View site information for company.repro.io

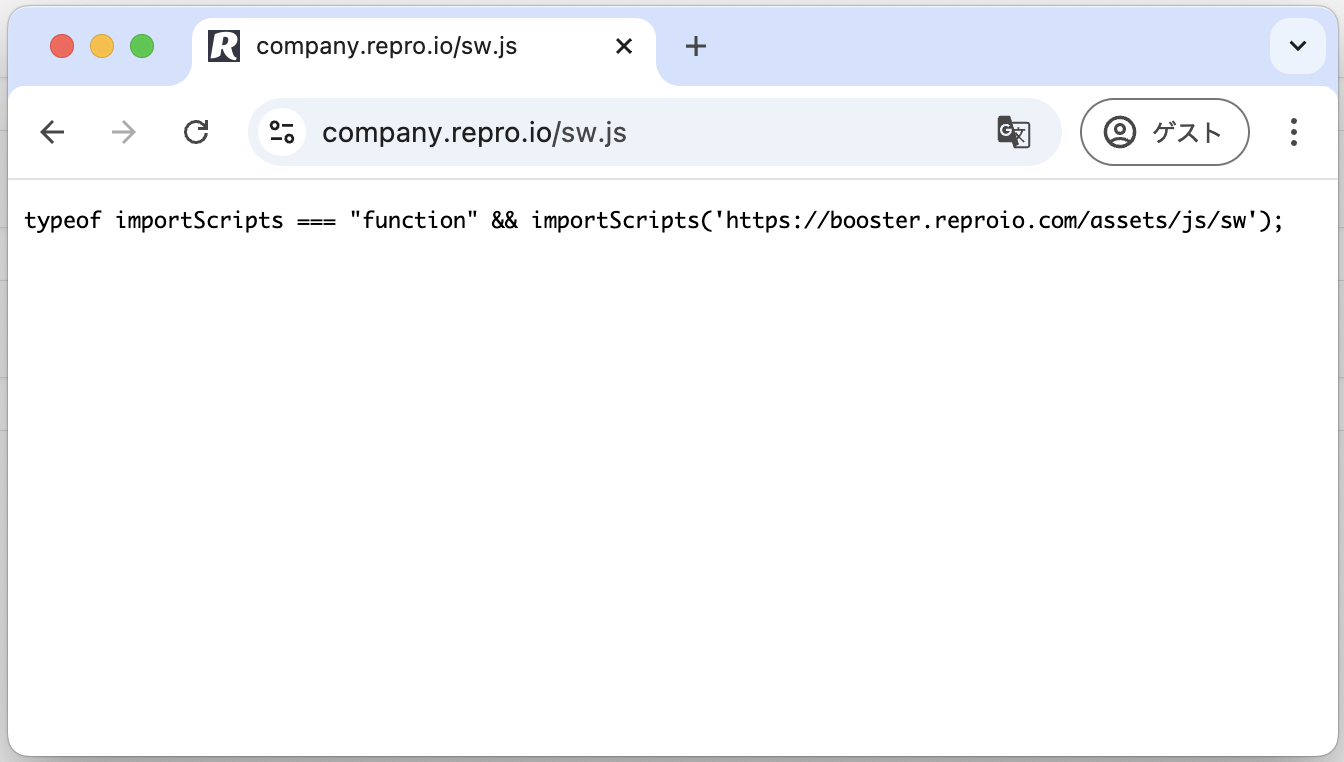click(x=282, y=132)
